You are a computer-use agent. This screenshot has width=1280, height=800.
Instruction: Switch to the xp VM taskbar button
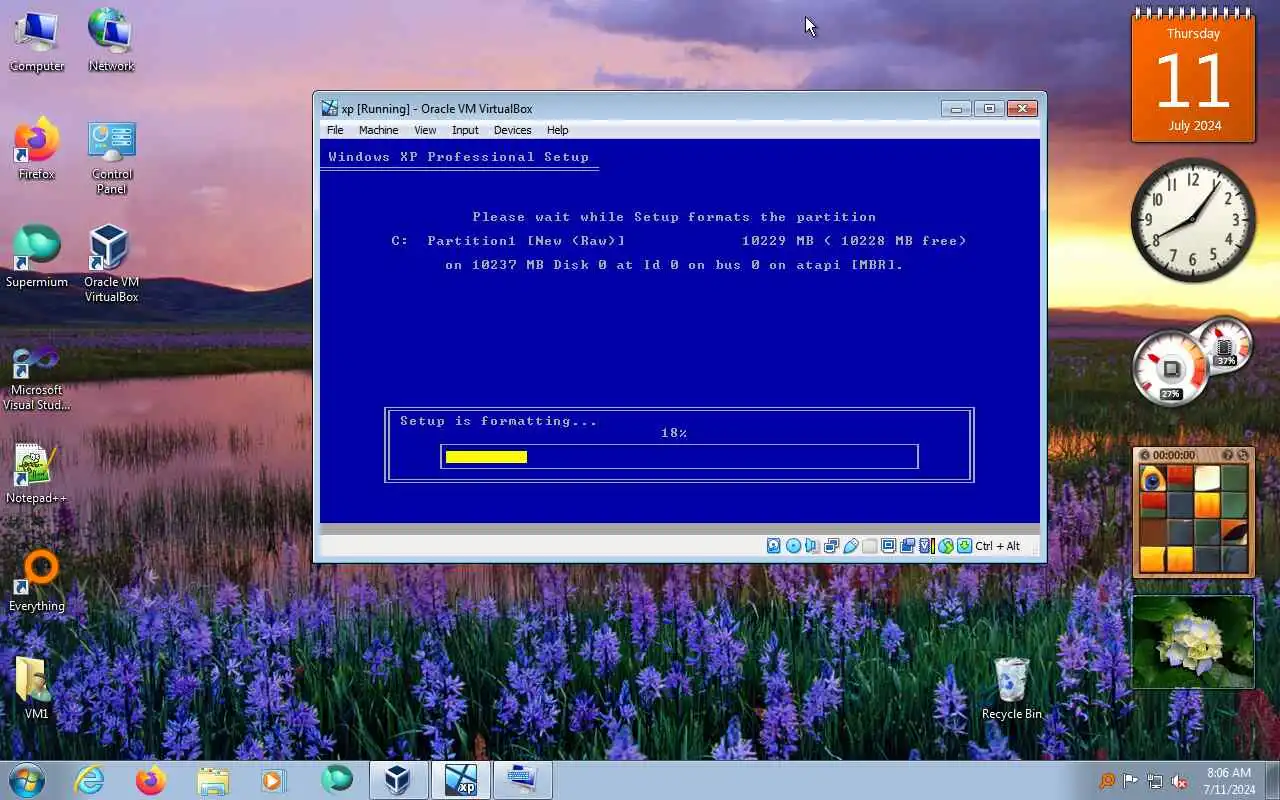pyautogui.click(x=461, y=780)
